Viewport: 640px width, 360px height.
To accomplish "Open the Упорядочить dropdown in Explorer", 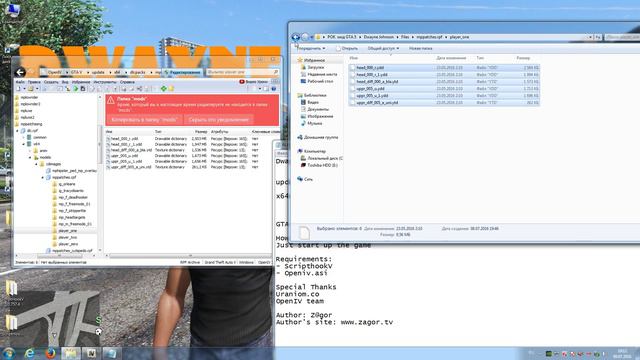I will pos(311,49).
